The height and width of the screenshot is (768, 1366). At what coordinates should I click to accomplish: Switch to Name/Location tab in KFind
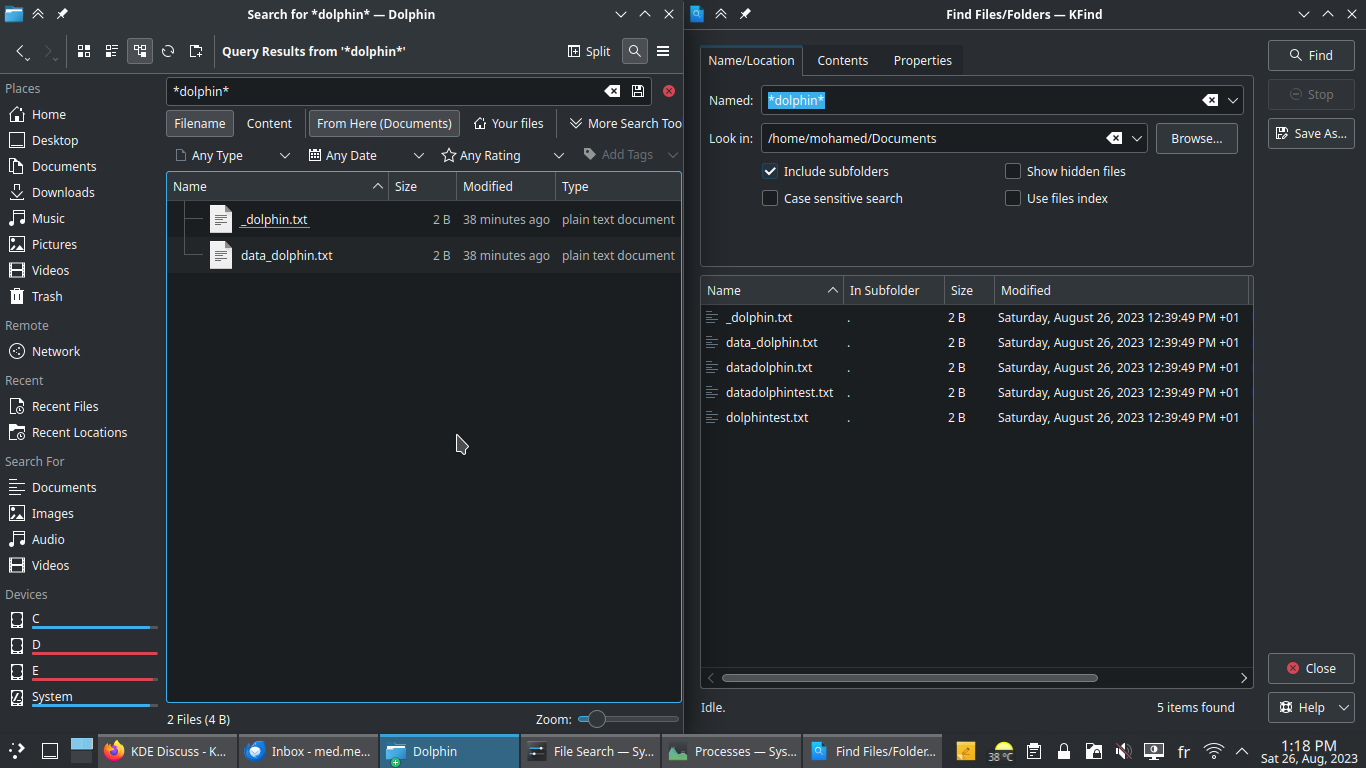coord(751,60)
